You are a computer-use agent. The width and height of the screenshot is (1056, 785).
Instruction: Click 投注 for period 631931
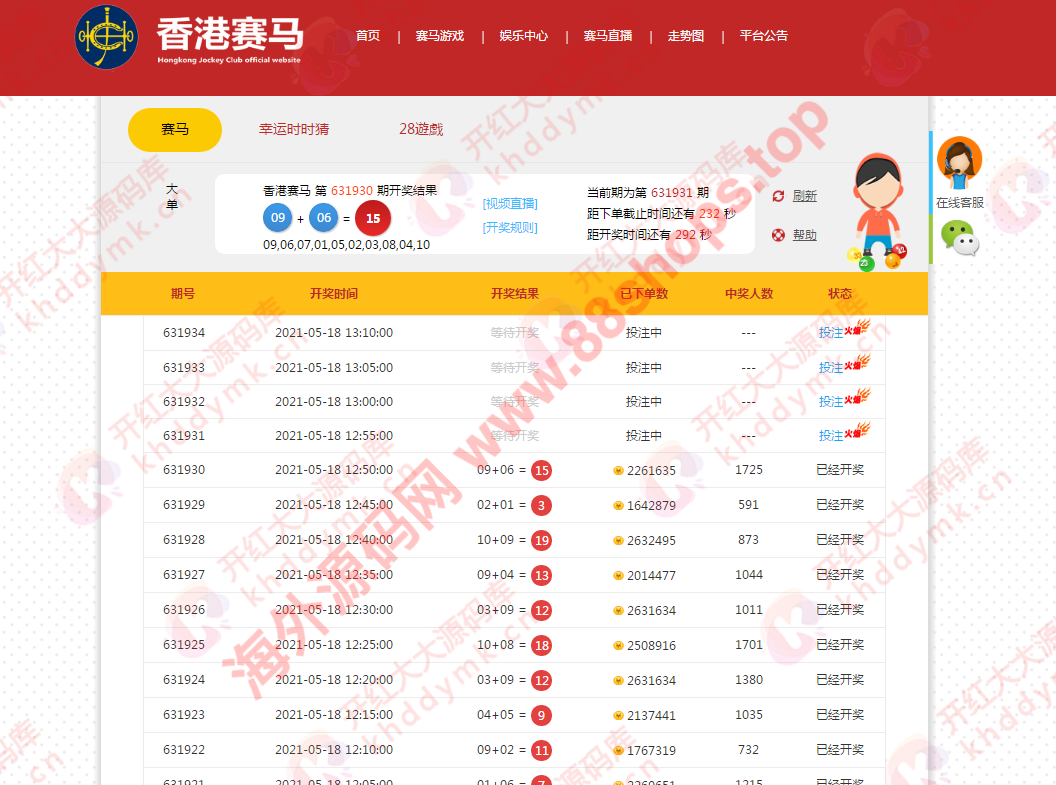[831, 436]
